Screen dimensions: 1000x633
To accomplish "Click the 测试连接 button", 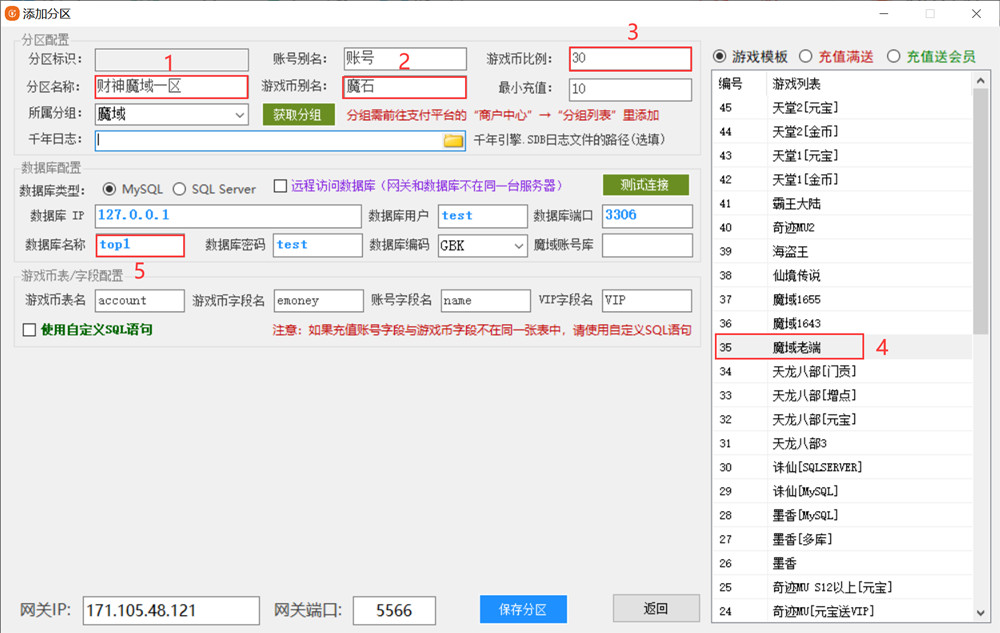I will (646, 185).
